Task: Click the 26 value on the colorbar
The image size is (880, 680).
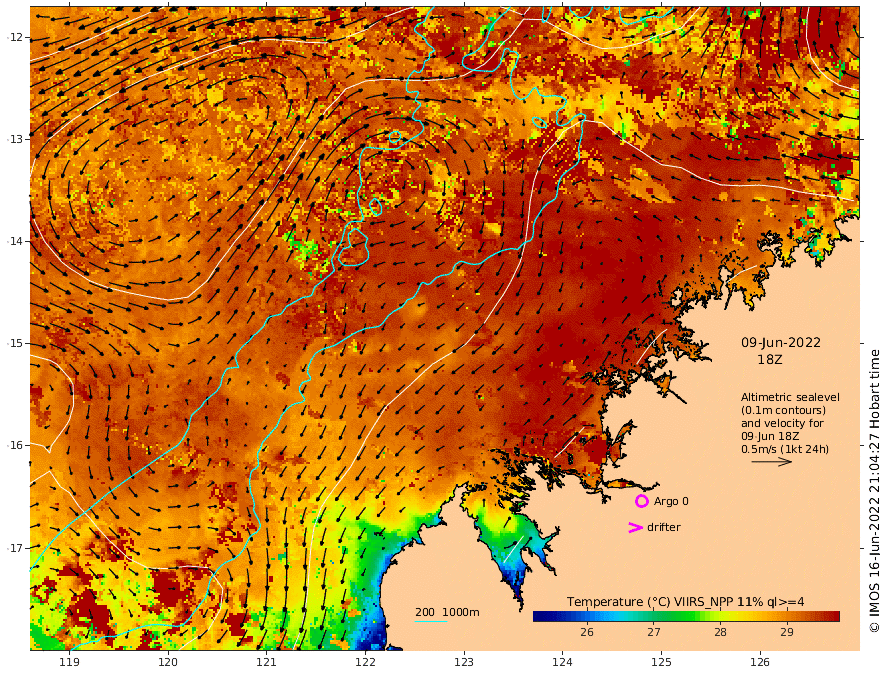Action: [586, 632]
